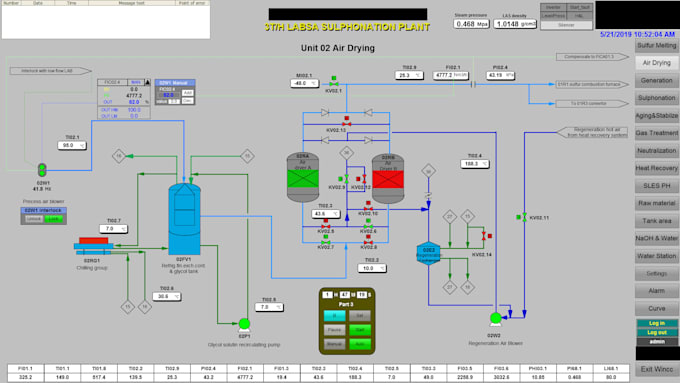
Task: Click the cyan button in Part 3 panel
Action: click(x=334, y=316)
